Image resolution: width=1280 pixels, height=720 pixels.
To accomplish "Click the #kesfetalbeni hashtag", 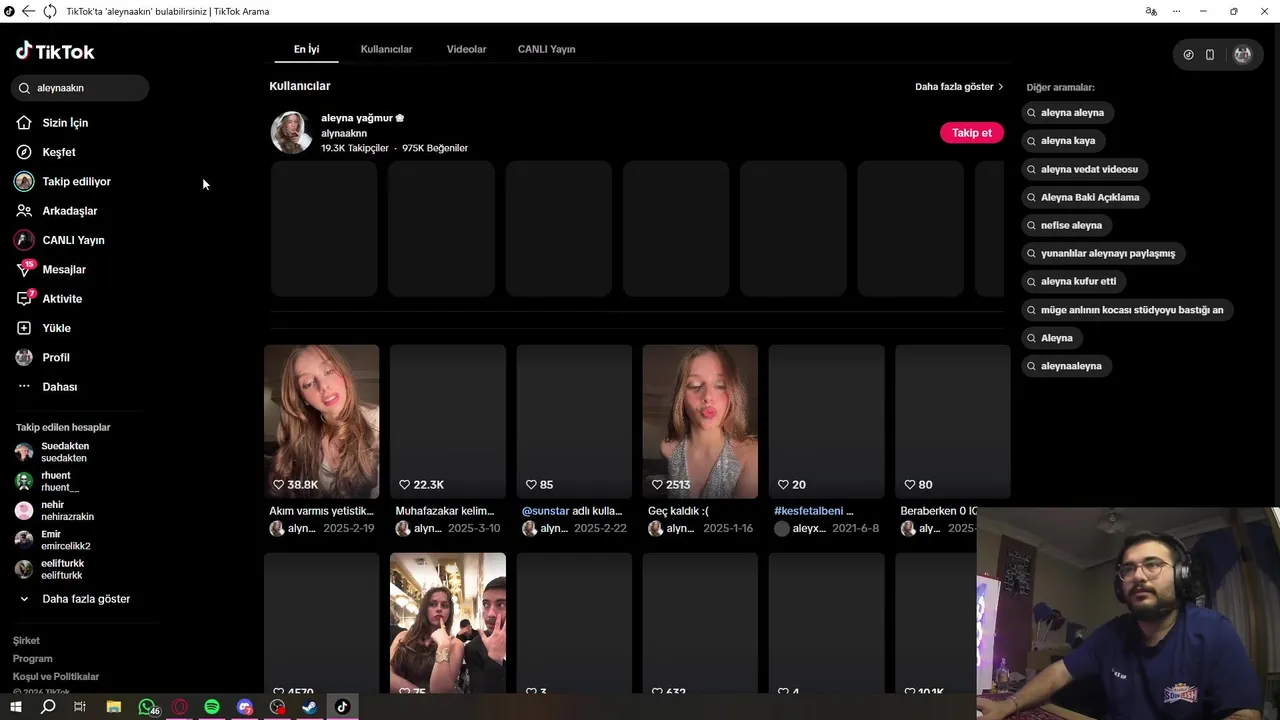I will point(808,511).
